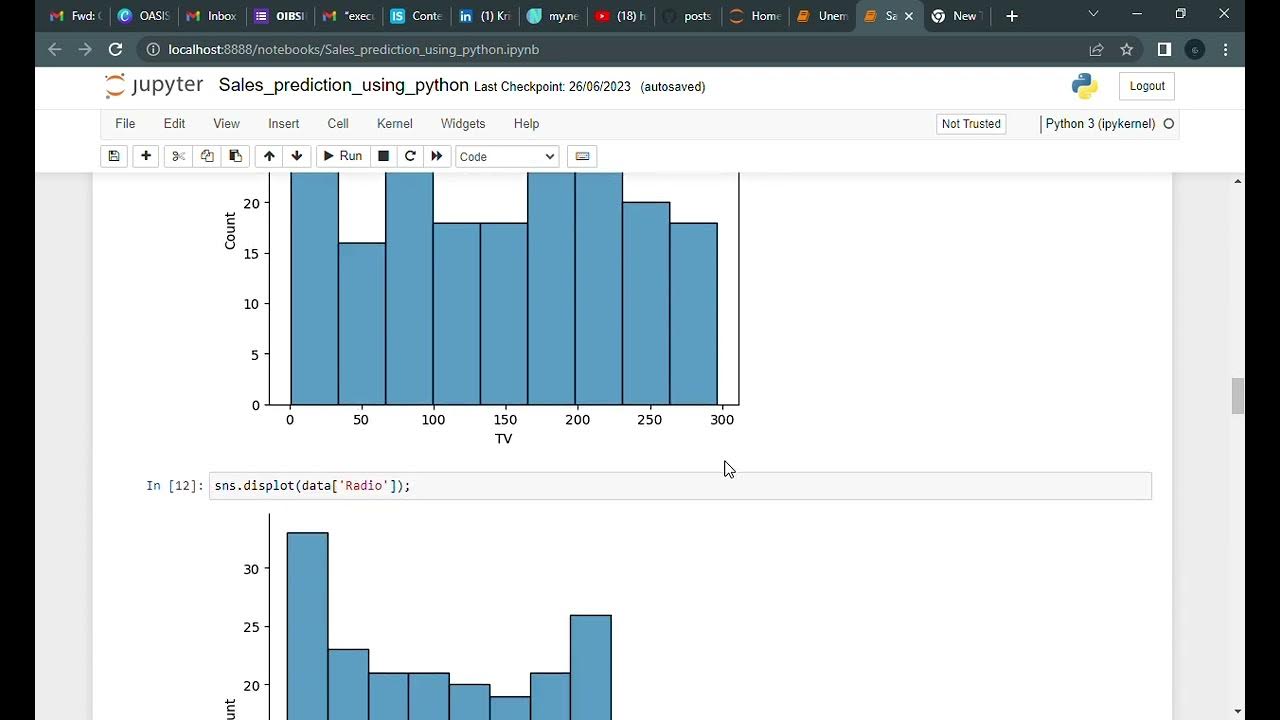This screenshot has height=720, width=1280.
Task: Save notebook with the floppy disk icon
Action: tap(114, 156)
